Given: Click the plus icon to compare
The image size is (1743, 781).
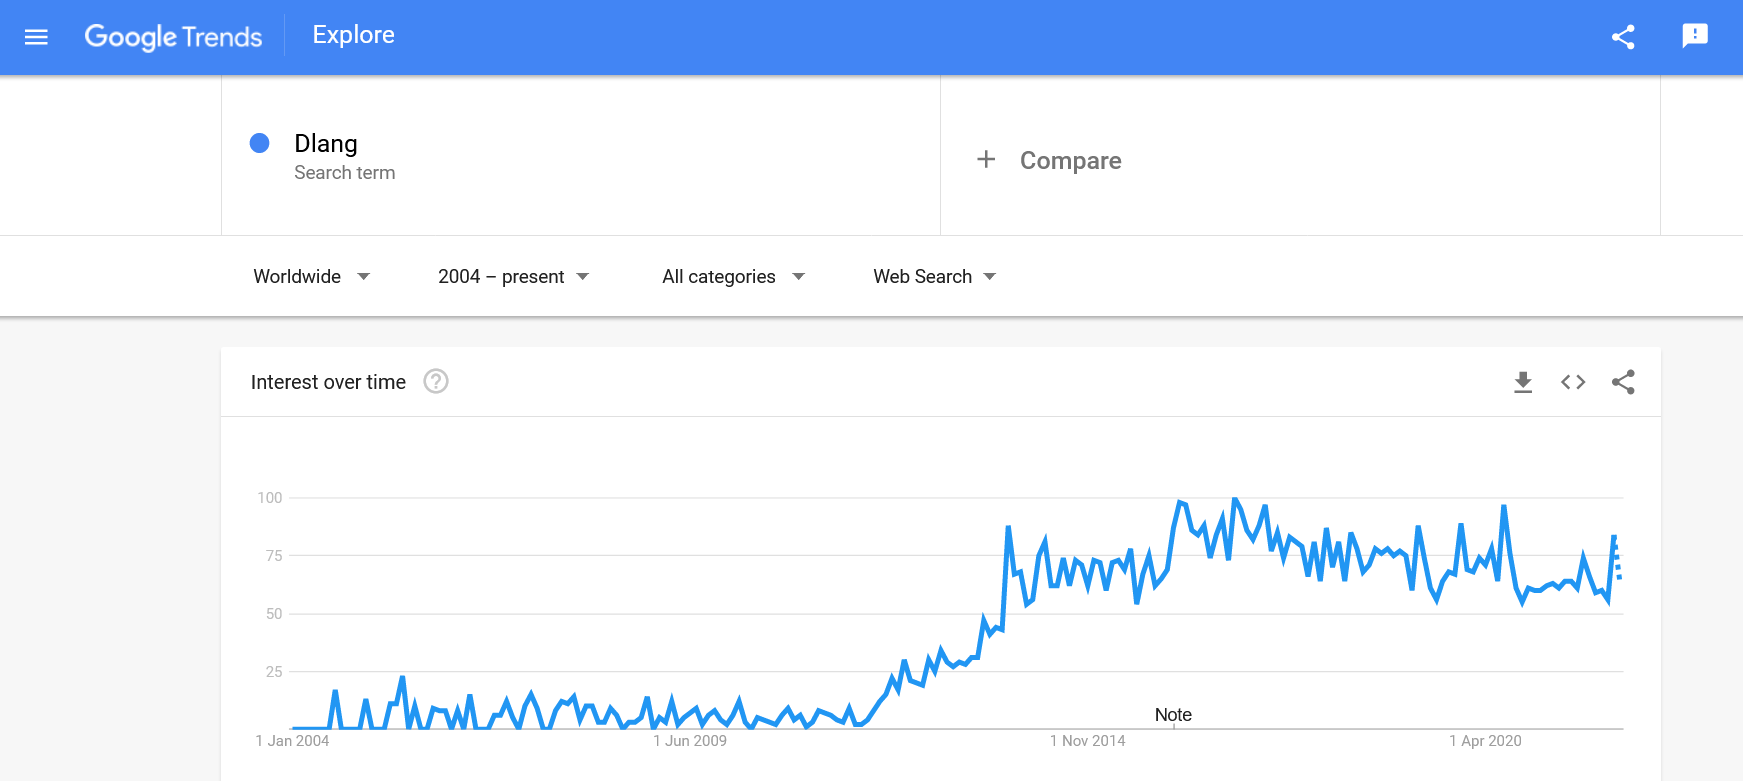Looking at the screenshot, I should [986, 160].
